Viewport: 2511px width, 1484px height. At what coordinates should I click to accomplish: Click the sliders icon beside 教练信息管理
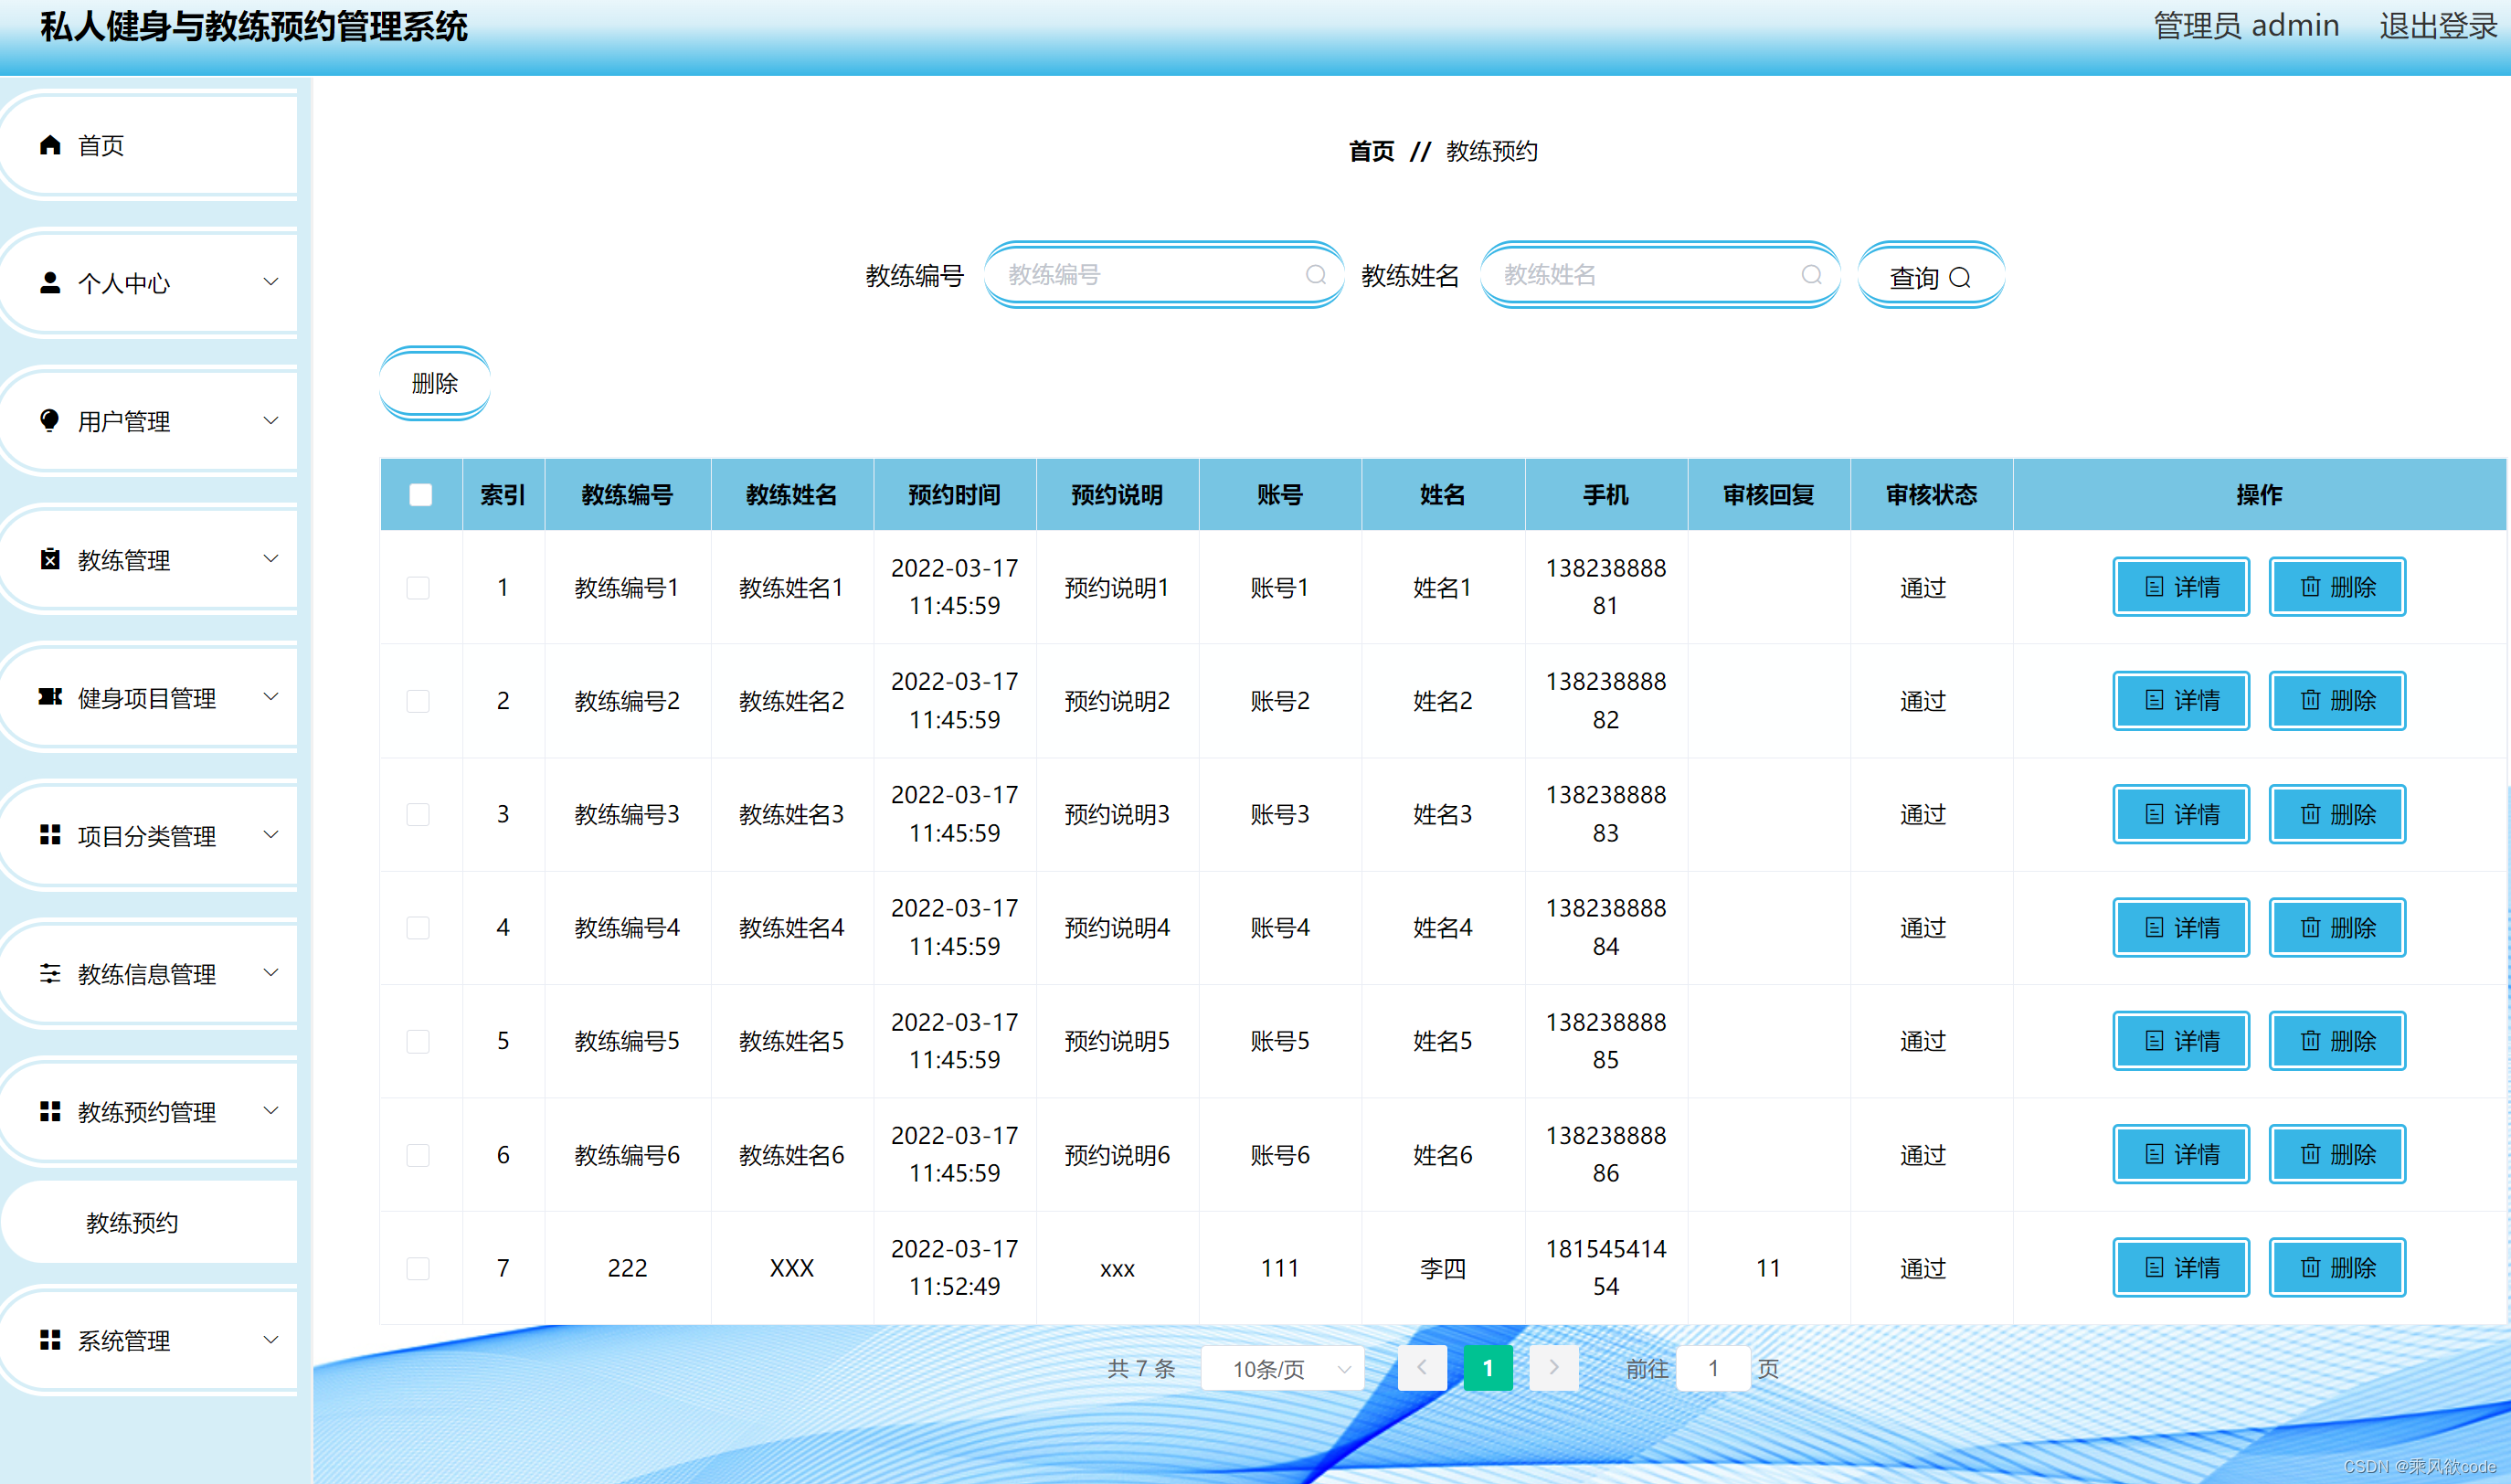pyautogui.click(x=50, y=973)
